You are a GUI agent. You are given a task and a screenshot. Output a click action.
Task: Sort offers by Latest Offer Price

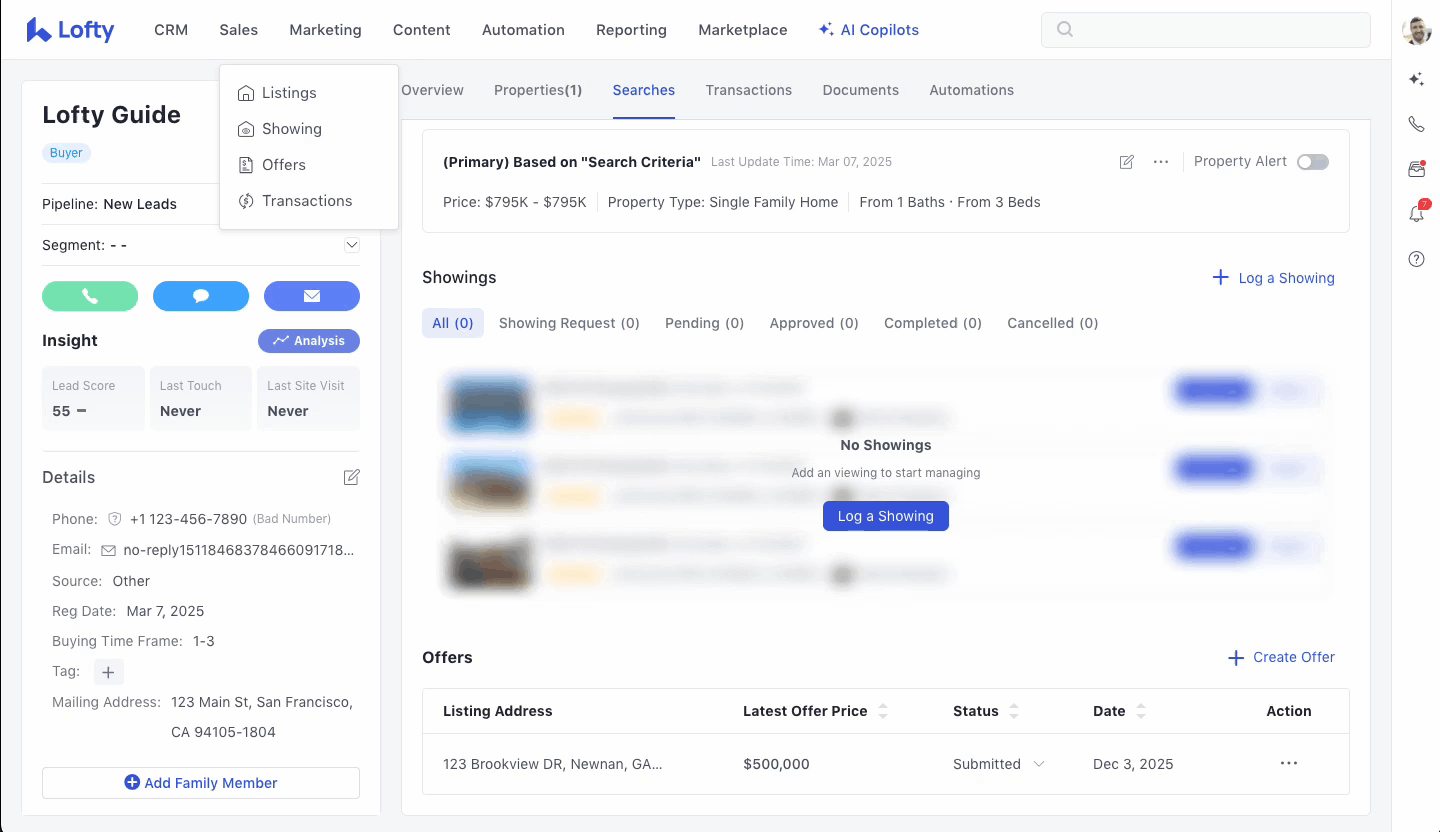[x=882, y=711]
